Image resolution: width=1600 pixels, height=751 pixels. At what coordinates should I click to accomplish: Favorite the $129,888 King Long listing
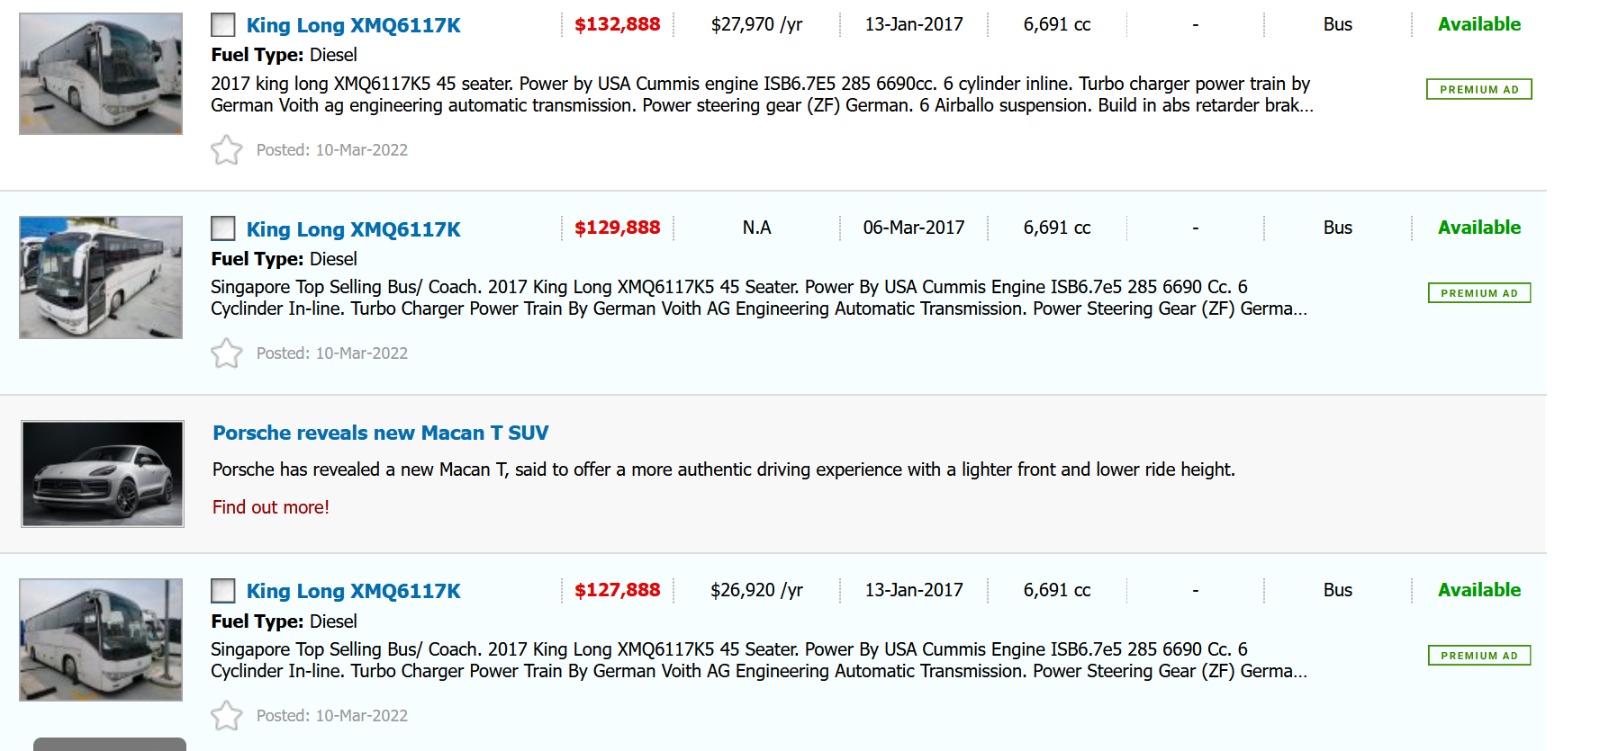click(x=227, y=353)
